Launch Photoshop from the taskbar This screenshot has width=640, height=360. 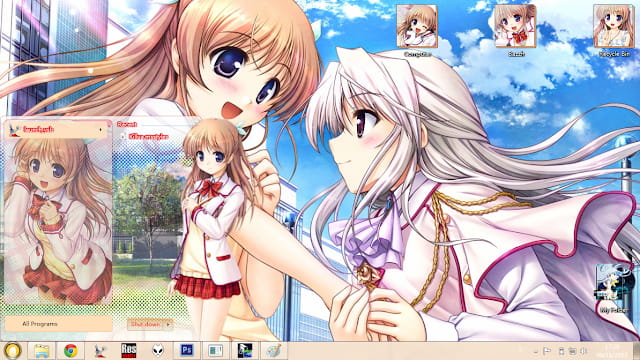coord(187,351)
